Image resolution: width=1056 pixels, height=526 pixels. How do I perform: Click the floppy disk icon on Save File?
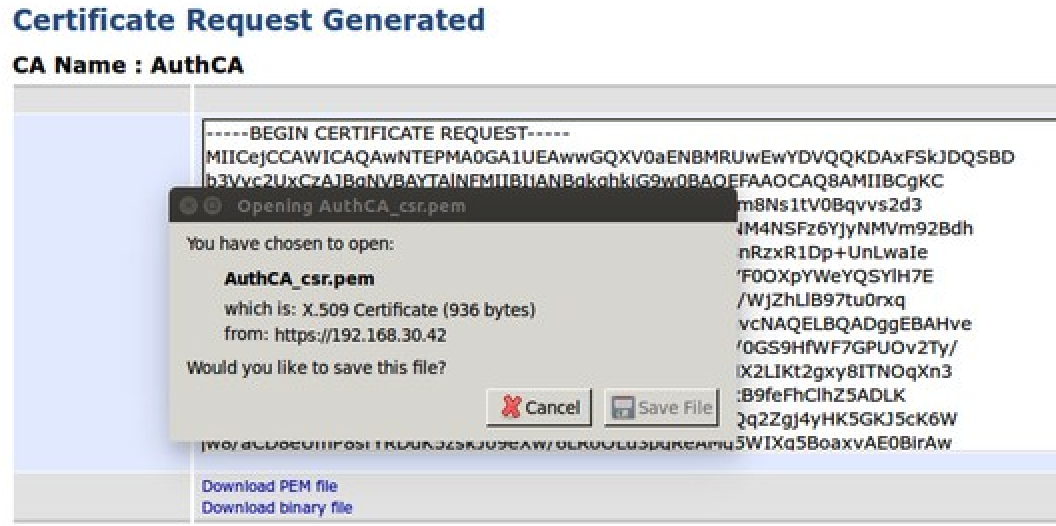point(623,407)
